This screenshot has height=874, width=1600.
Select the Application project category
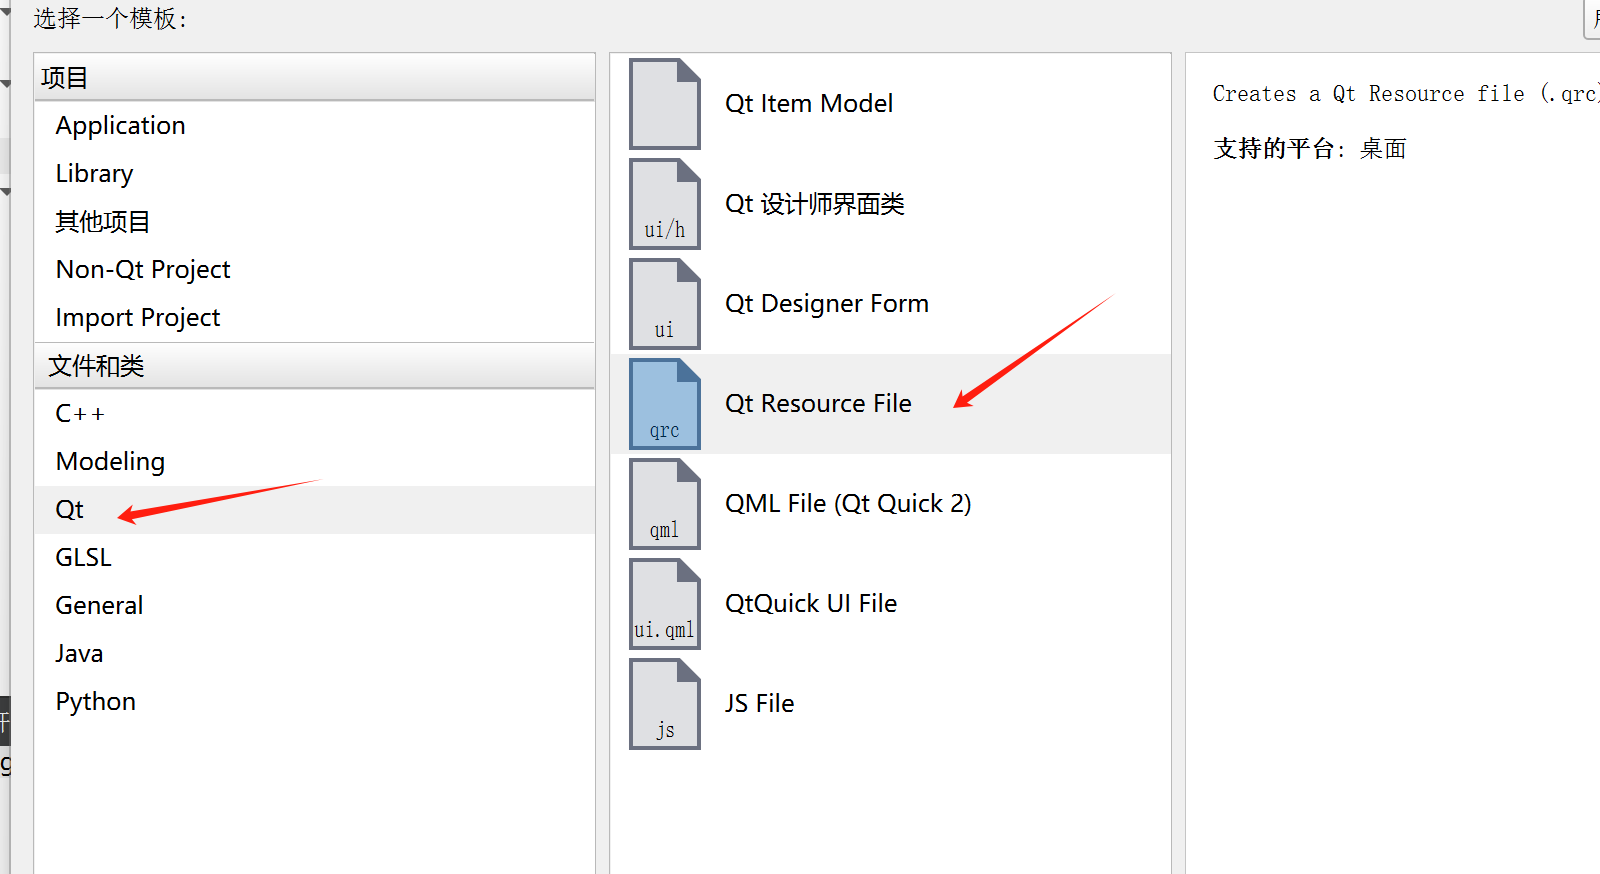[x=315, y=126]
